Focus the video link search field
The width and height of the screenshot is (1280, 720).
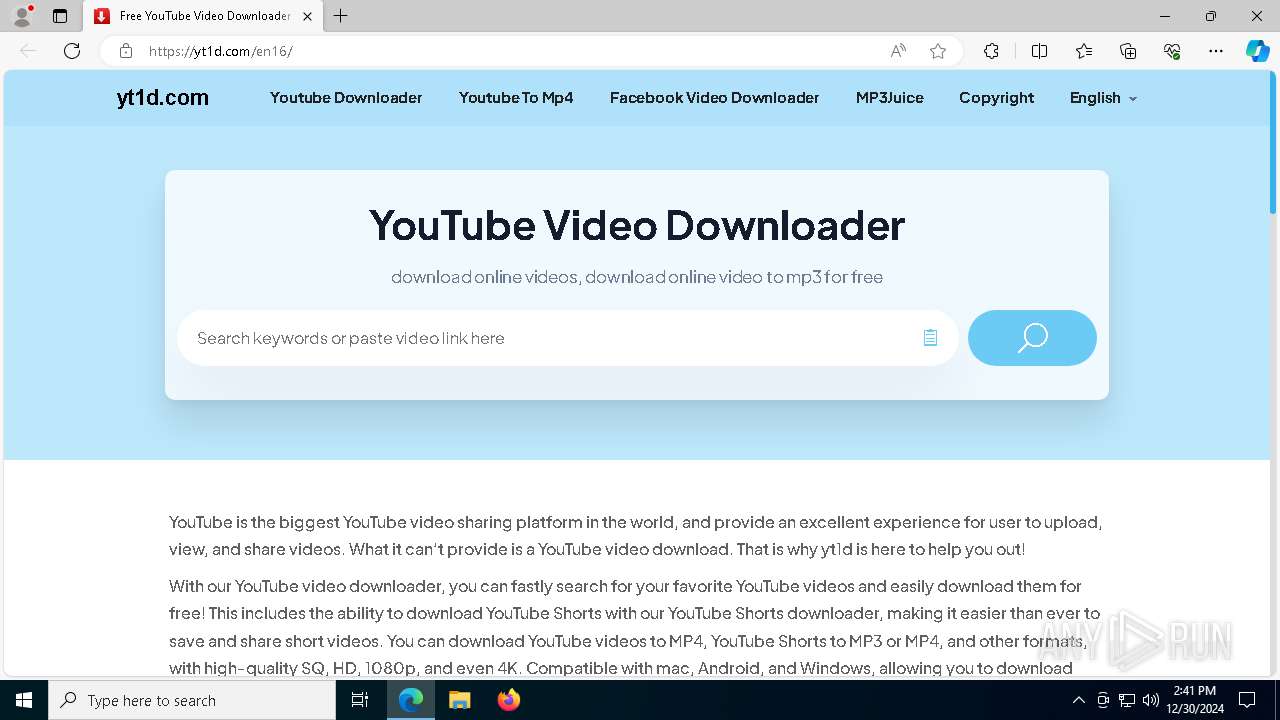click(x=567, y=338)
